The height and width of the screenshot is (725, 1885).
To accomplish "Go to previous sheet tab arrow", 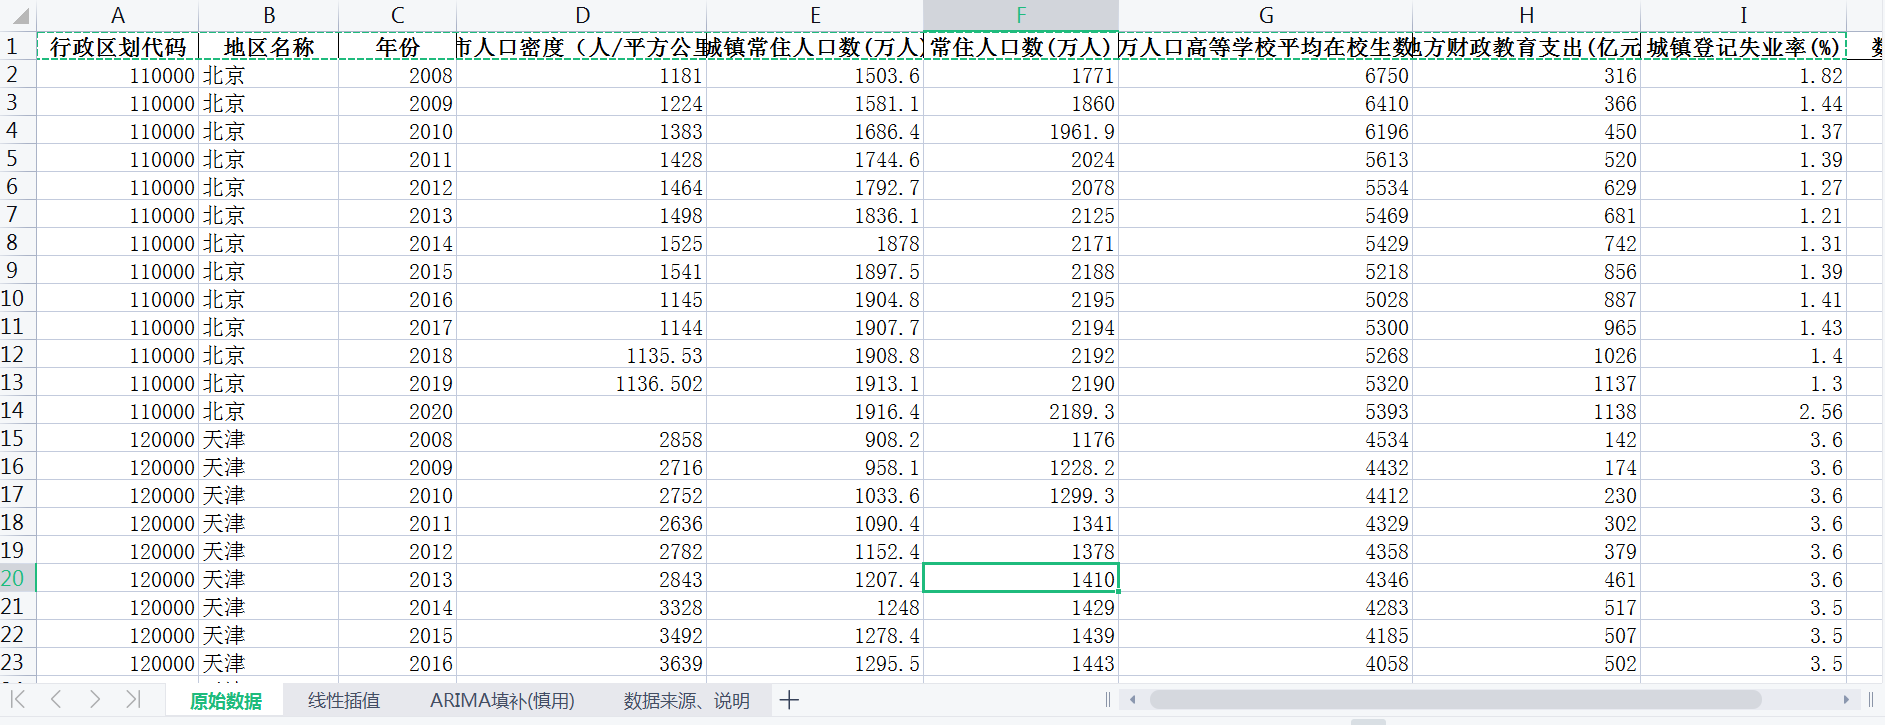I will (56, 700).
